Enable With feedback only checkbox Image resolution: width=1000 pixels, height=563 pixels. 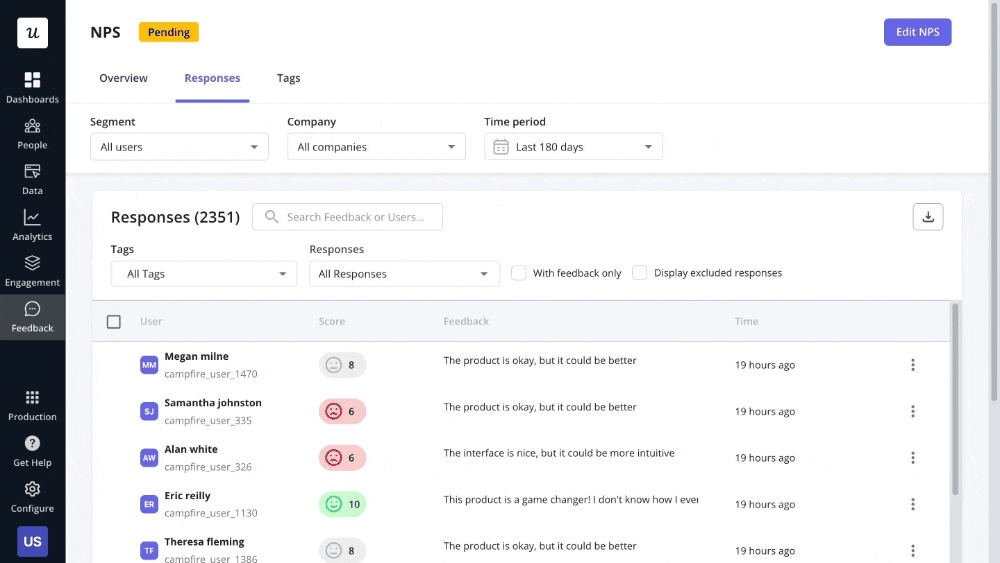(x=519, y=273)
